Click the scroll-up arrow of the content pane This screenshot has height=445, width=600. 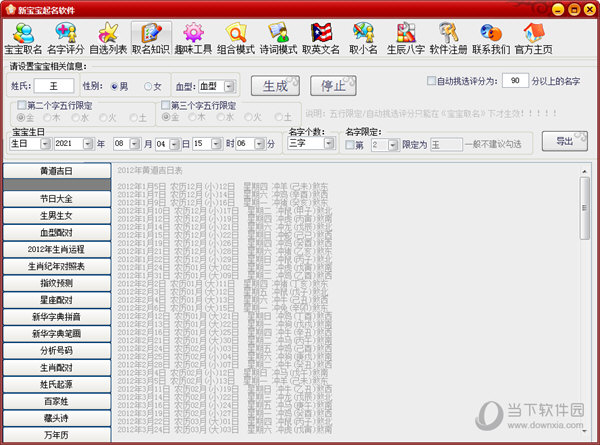[x=584, y=171]
